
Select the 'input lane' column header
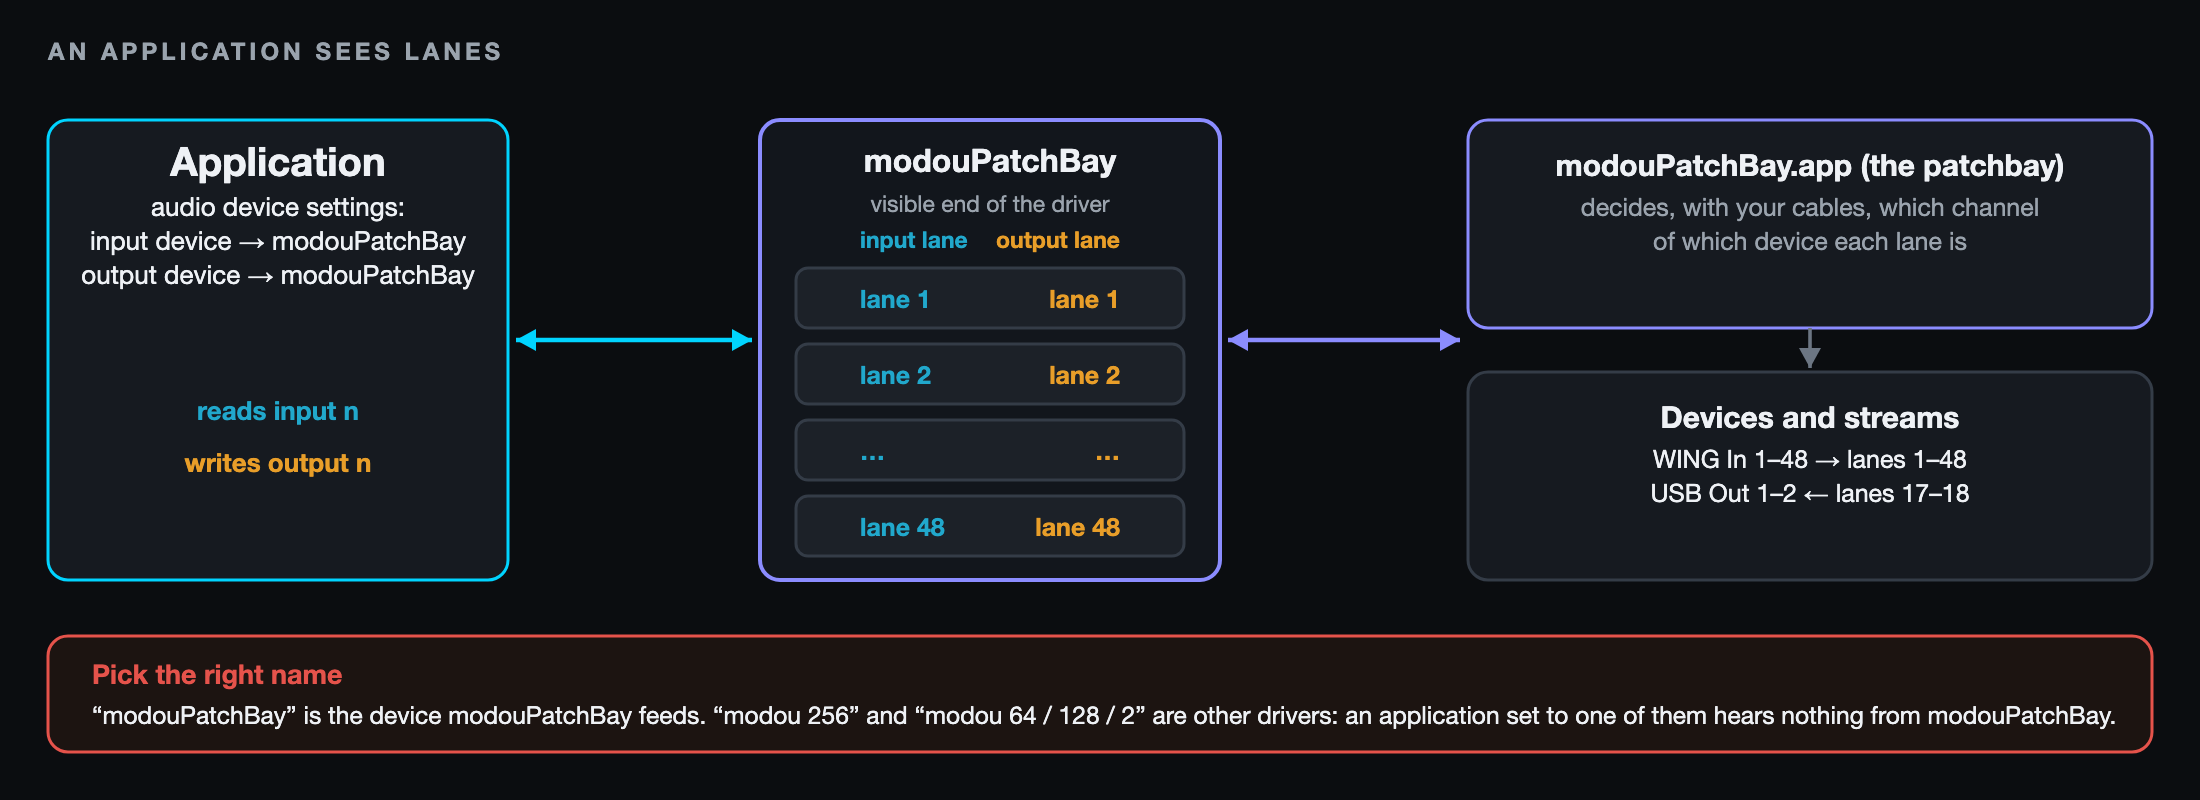tap(914, 240)
